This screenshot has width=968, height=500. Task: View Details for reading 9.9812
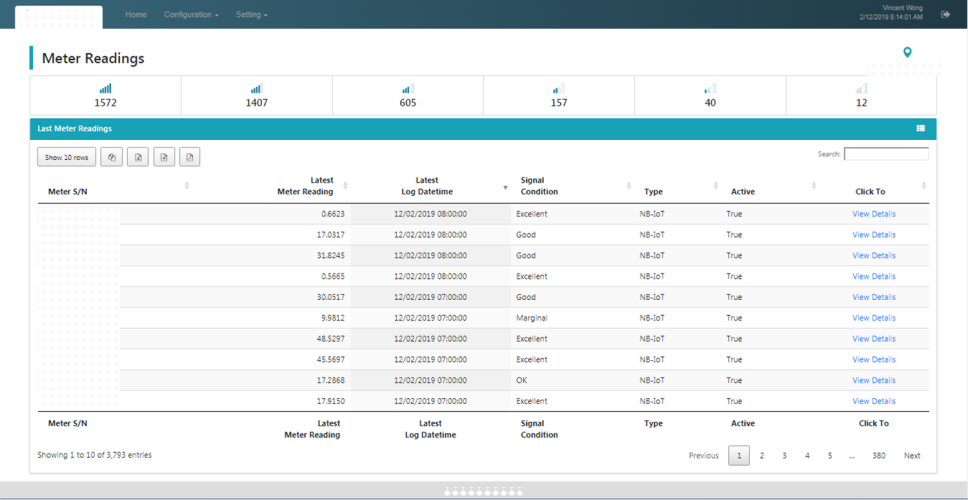coord(874,318)
